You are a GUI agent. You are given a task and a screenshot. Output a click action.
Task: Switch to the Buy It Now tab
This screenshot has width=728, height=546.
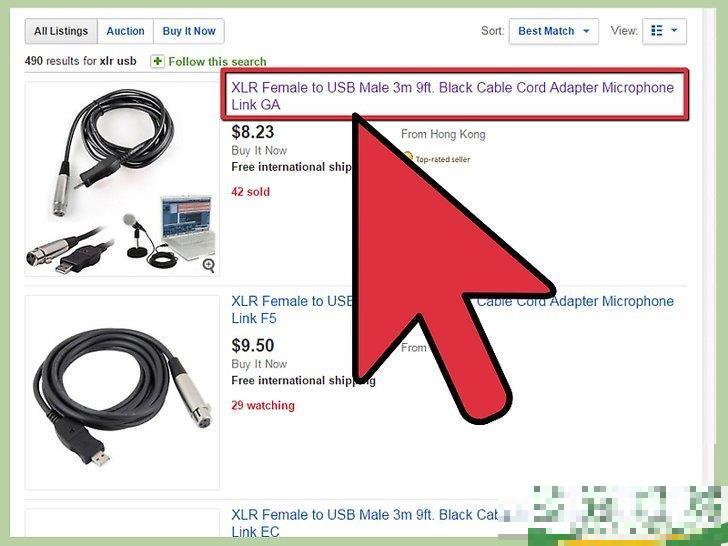tap(189, 31)
